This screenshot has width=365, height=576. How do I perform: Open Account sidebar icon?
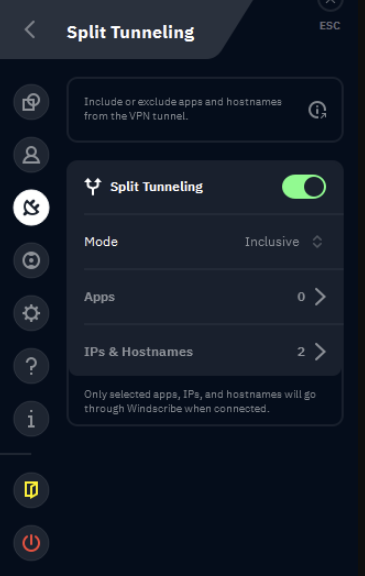31,155
